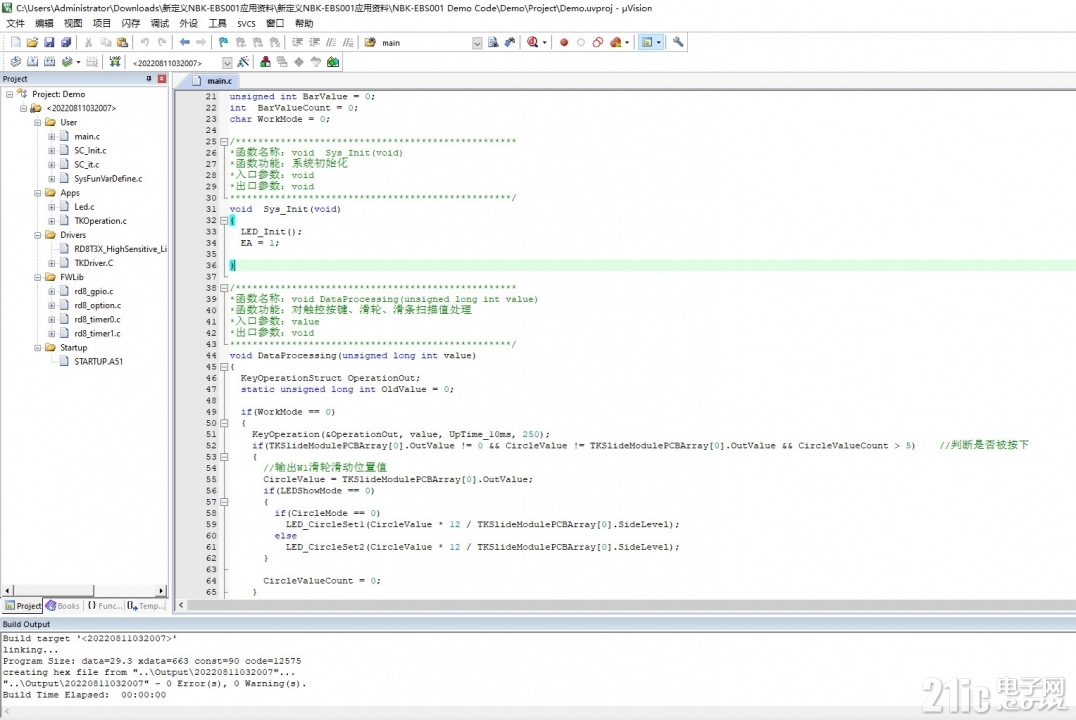Screen dimensions: 1076x720
Task: Collapse the User folder in project tree
Action: [x=38, y=122]
